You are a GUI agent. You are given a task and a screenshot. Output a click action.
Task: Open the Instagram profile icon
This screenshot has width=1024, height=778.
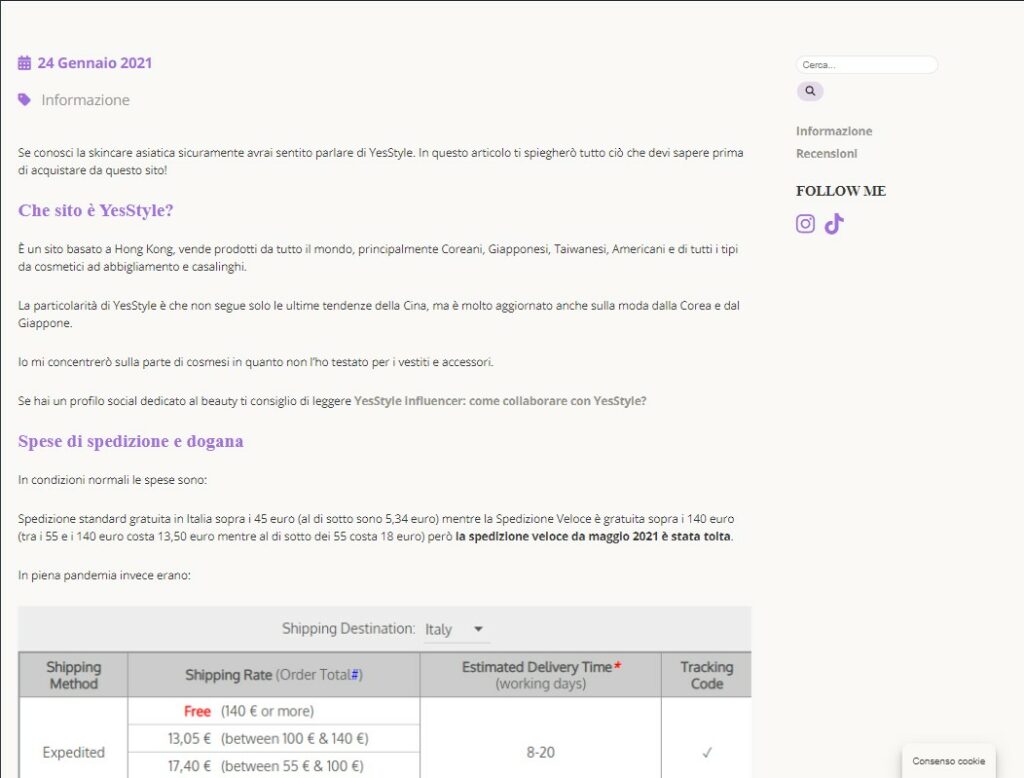tap(805, 223)
